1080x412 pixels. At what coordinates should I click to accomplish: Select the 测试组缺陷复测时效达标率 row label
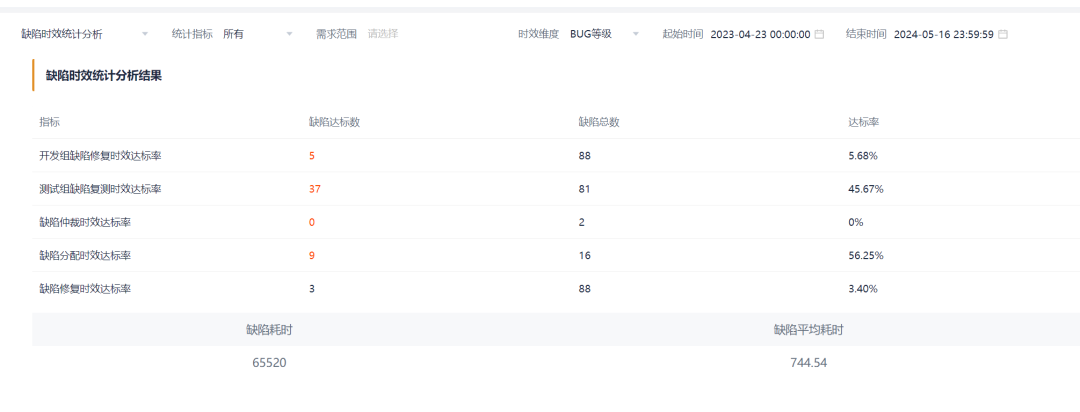click(x=101, y=189)
